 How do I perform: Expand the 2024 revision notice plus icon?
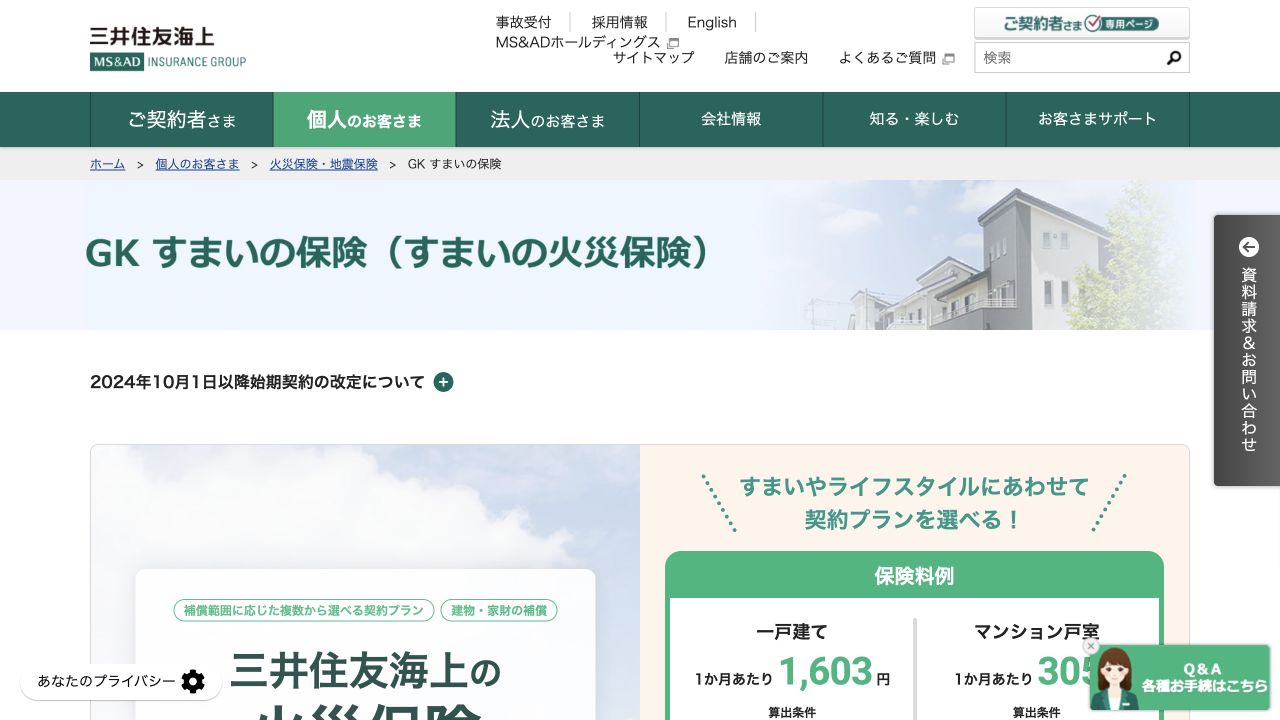click(444, 382)
